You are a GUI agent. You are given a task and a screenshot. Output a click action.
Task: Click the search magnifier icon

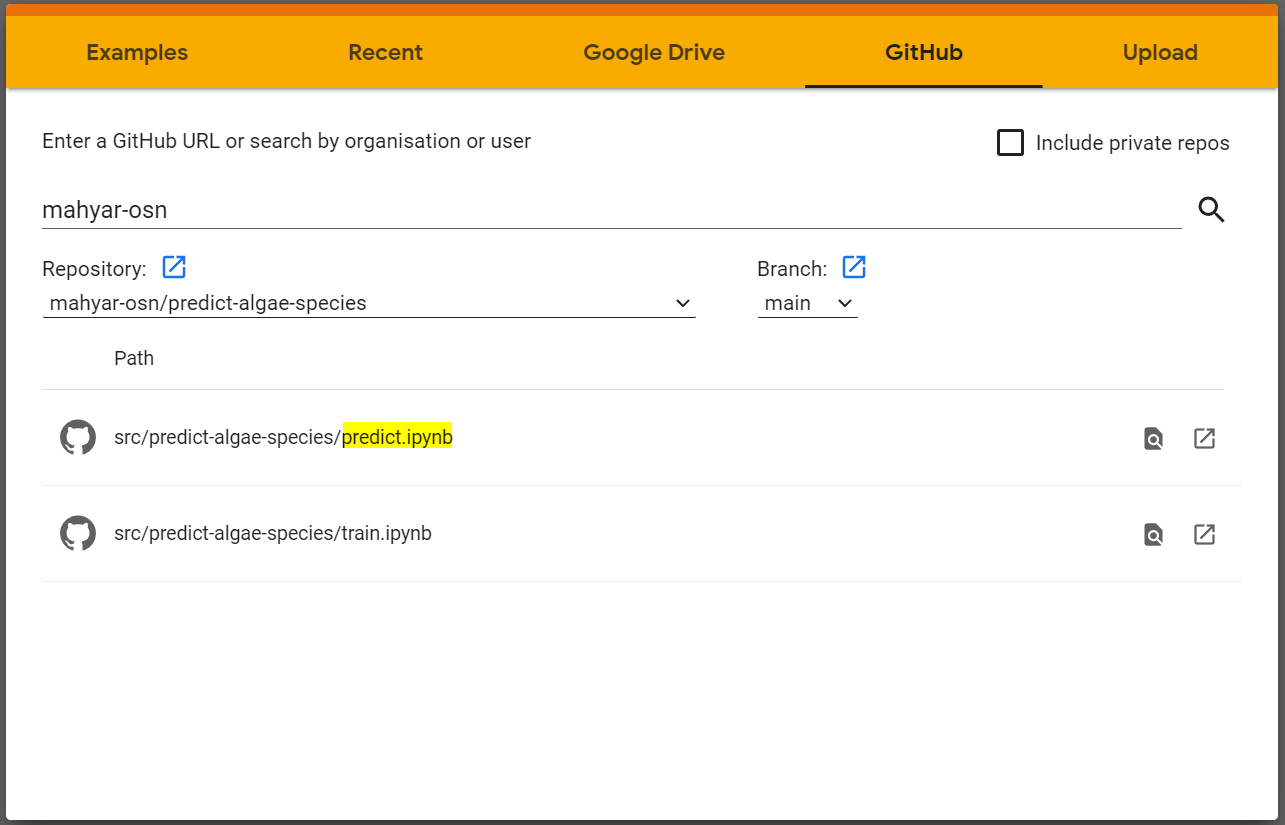click(x=1211, y=210)
